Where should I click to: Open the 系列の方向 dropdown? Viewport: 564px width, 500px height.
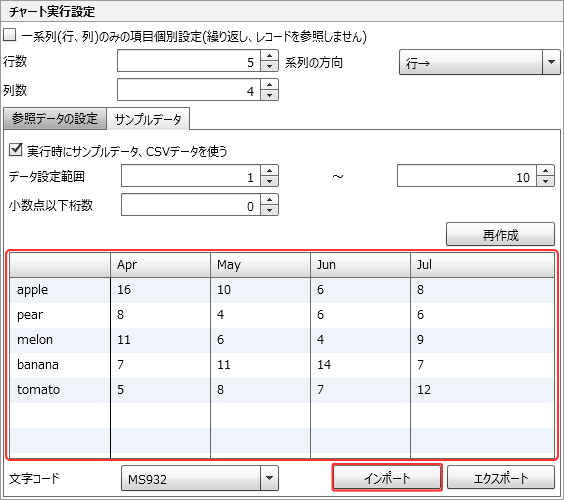click(479, 62)
